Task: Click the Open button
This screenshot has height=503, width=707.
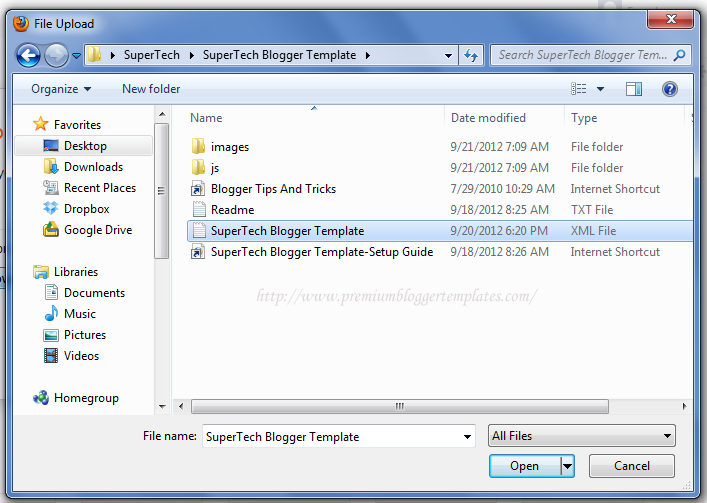Action: click(x=525, y=466)
